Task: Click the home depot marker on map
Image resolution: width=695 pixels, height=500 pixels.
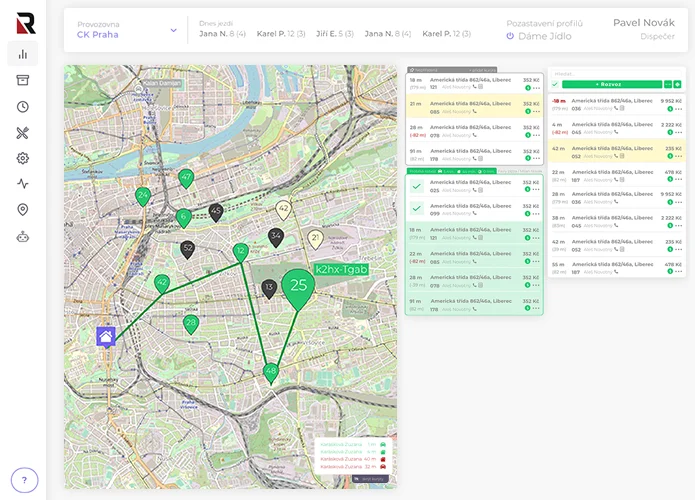Action: click(x=106, y=336)
